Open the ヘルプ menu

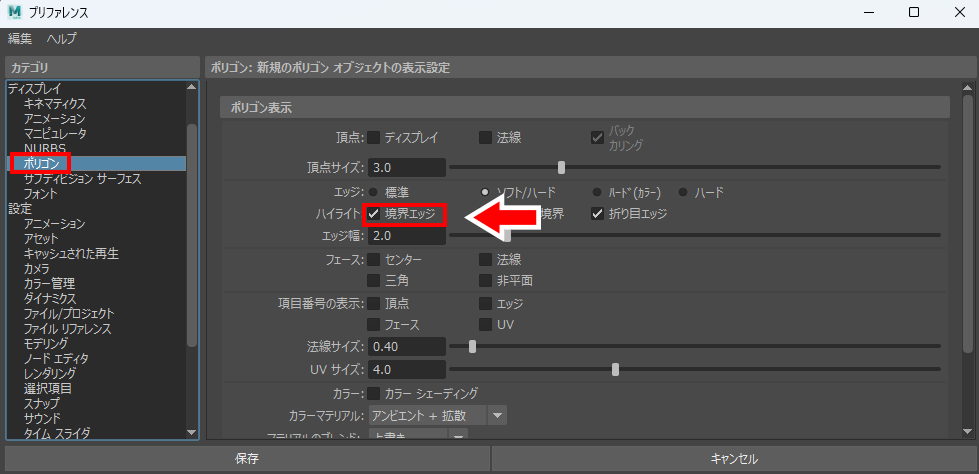tap(61, 38)
